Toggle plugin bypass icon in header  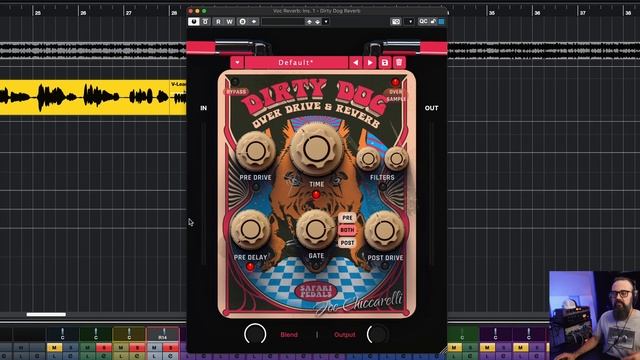coord(205,22)
